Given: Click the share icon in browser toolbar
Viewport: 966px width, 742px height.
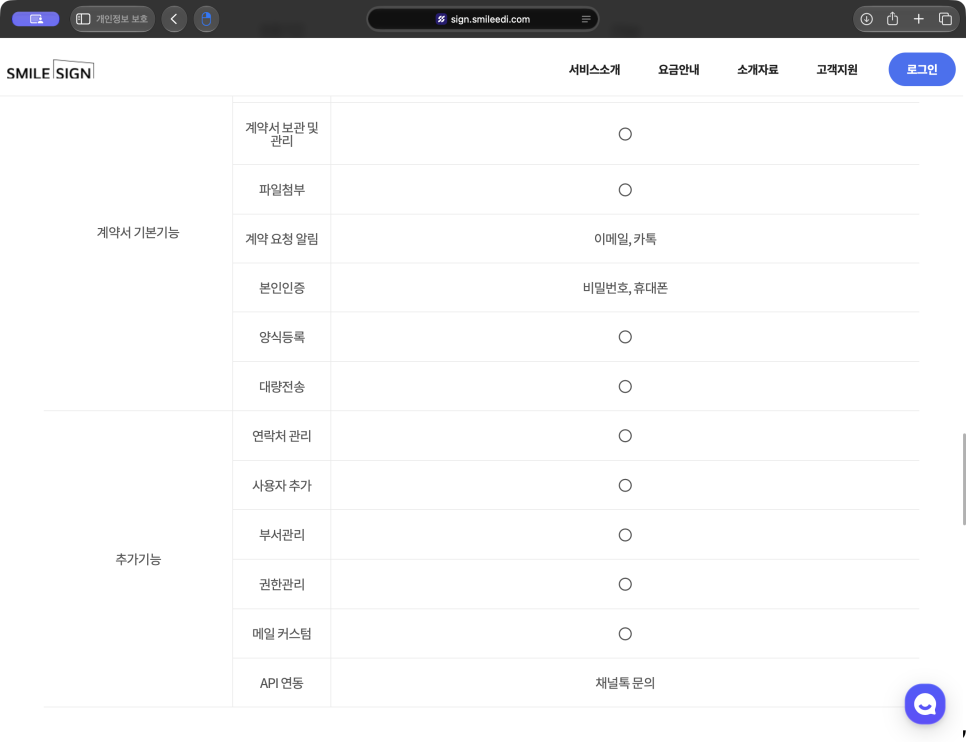Looking at the screenshot, I should click(892, 19).
